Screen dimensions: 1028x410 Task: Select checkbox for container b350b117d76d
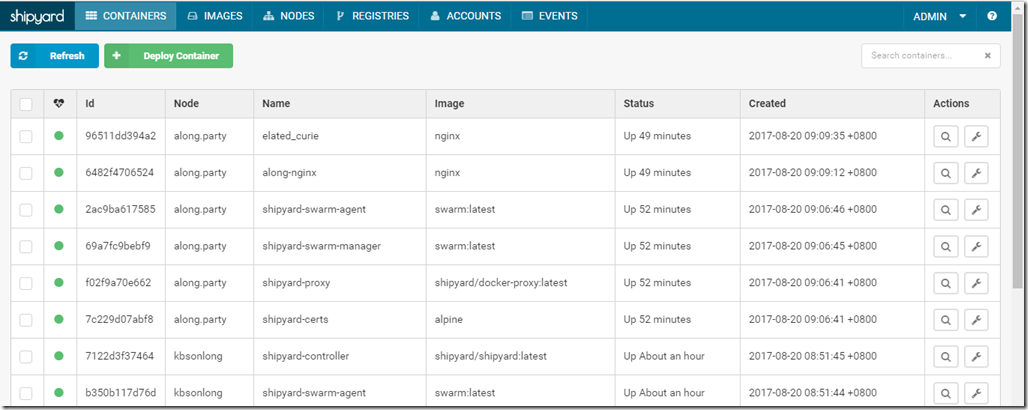(26, 394)
